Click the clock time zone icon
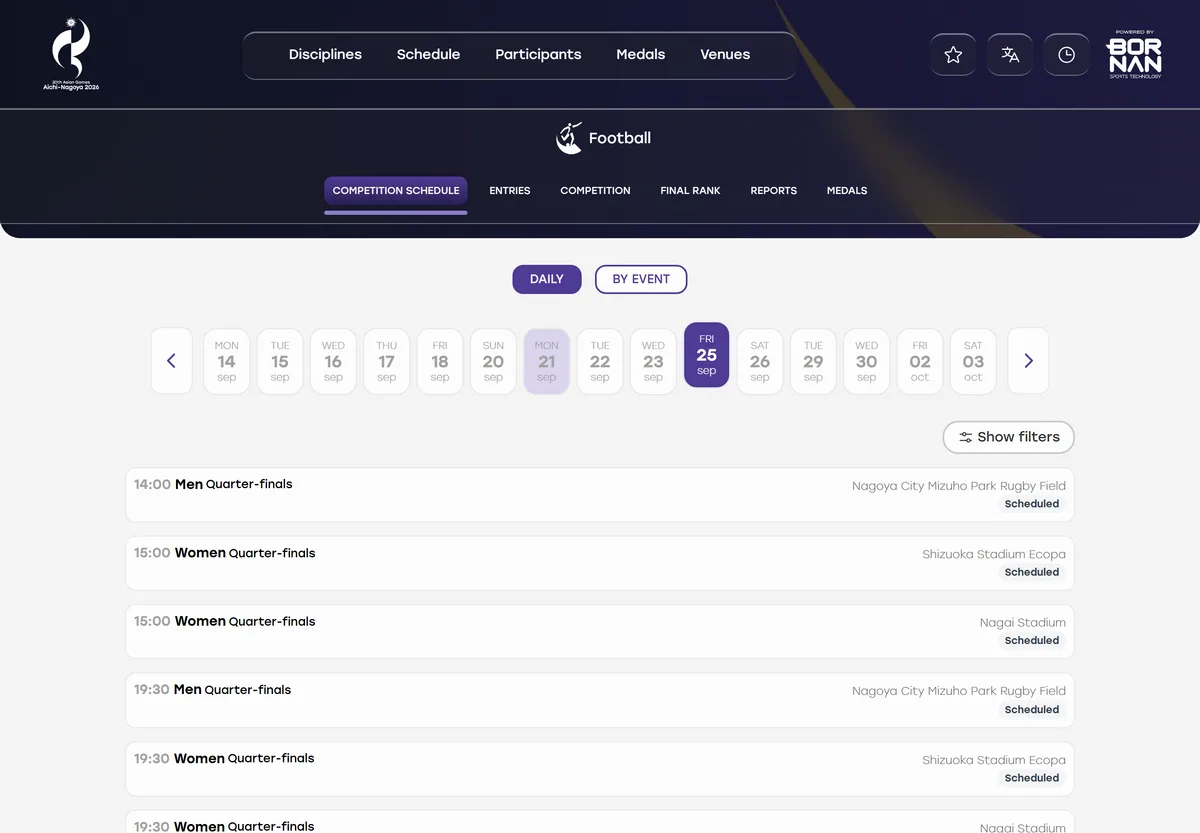 tap(1067, 55)
